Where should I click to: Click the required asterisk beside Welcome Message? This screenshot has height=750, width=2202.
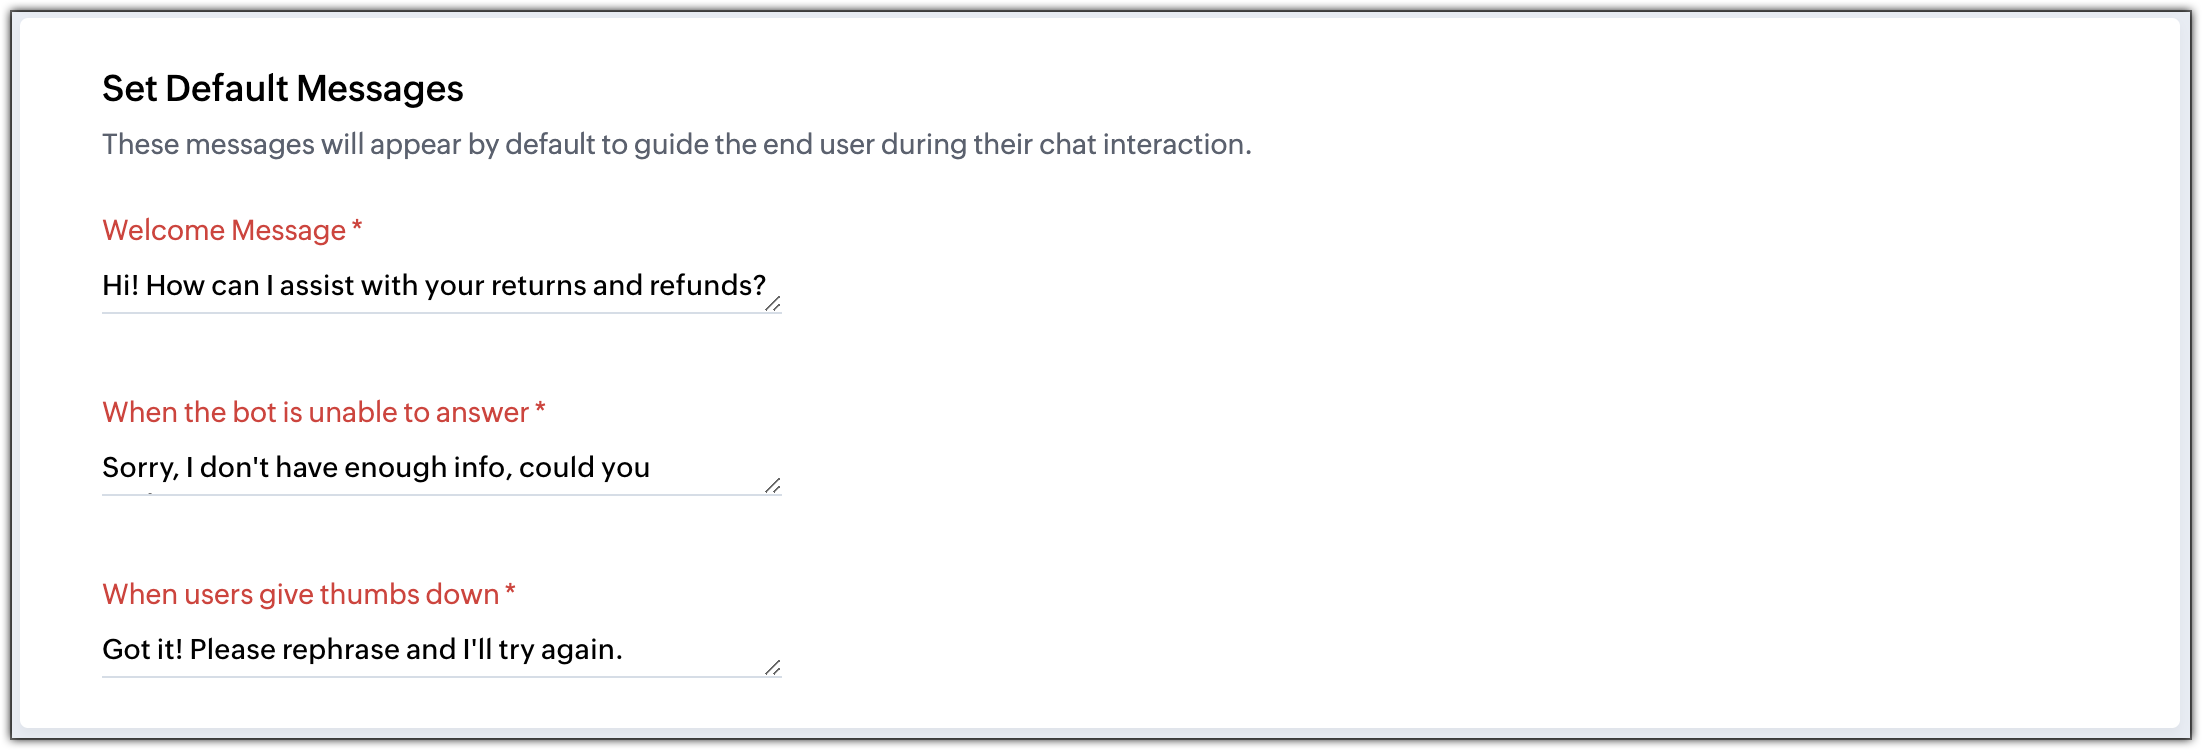pyautogui.click(x=357, y=229)
